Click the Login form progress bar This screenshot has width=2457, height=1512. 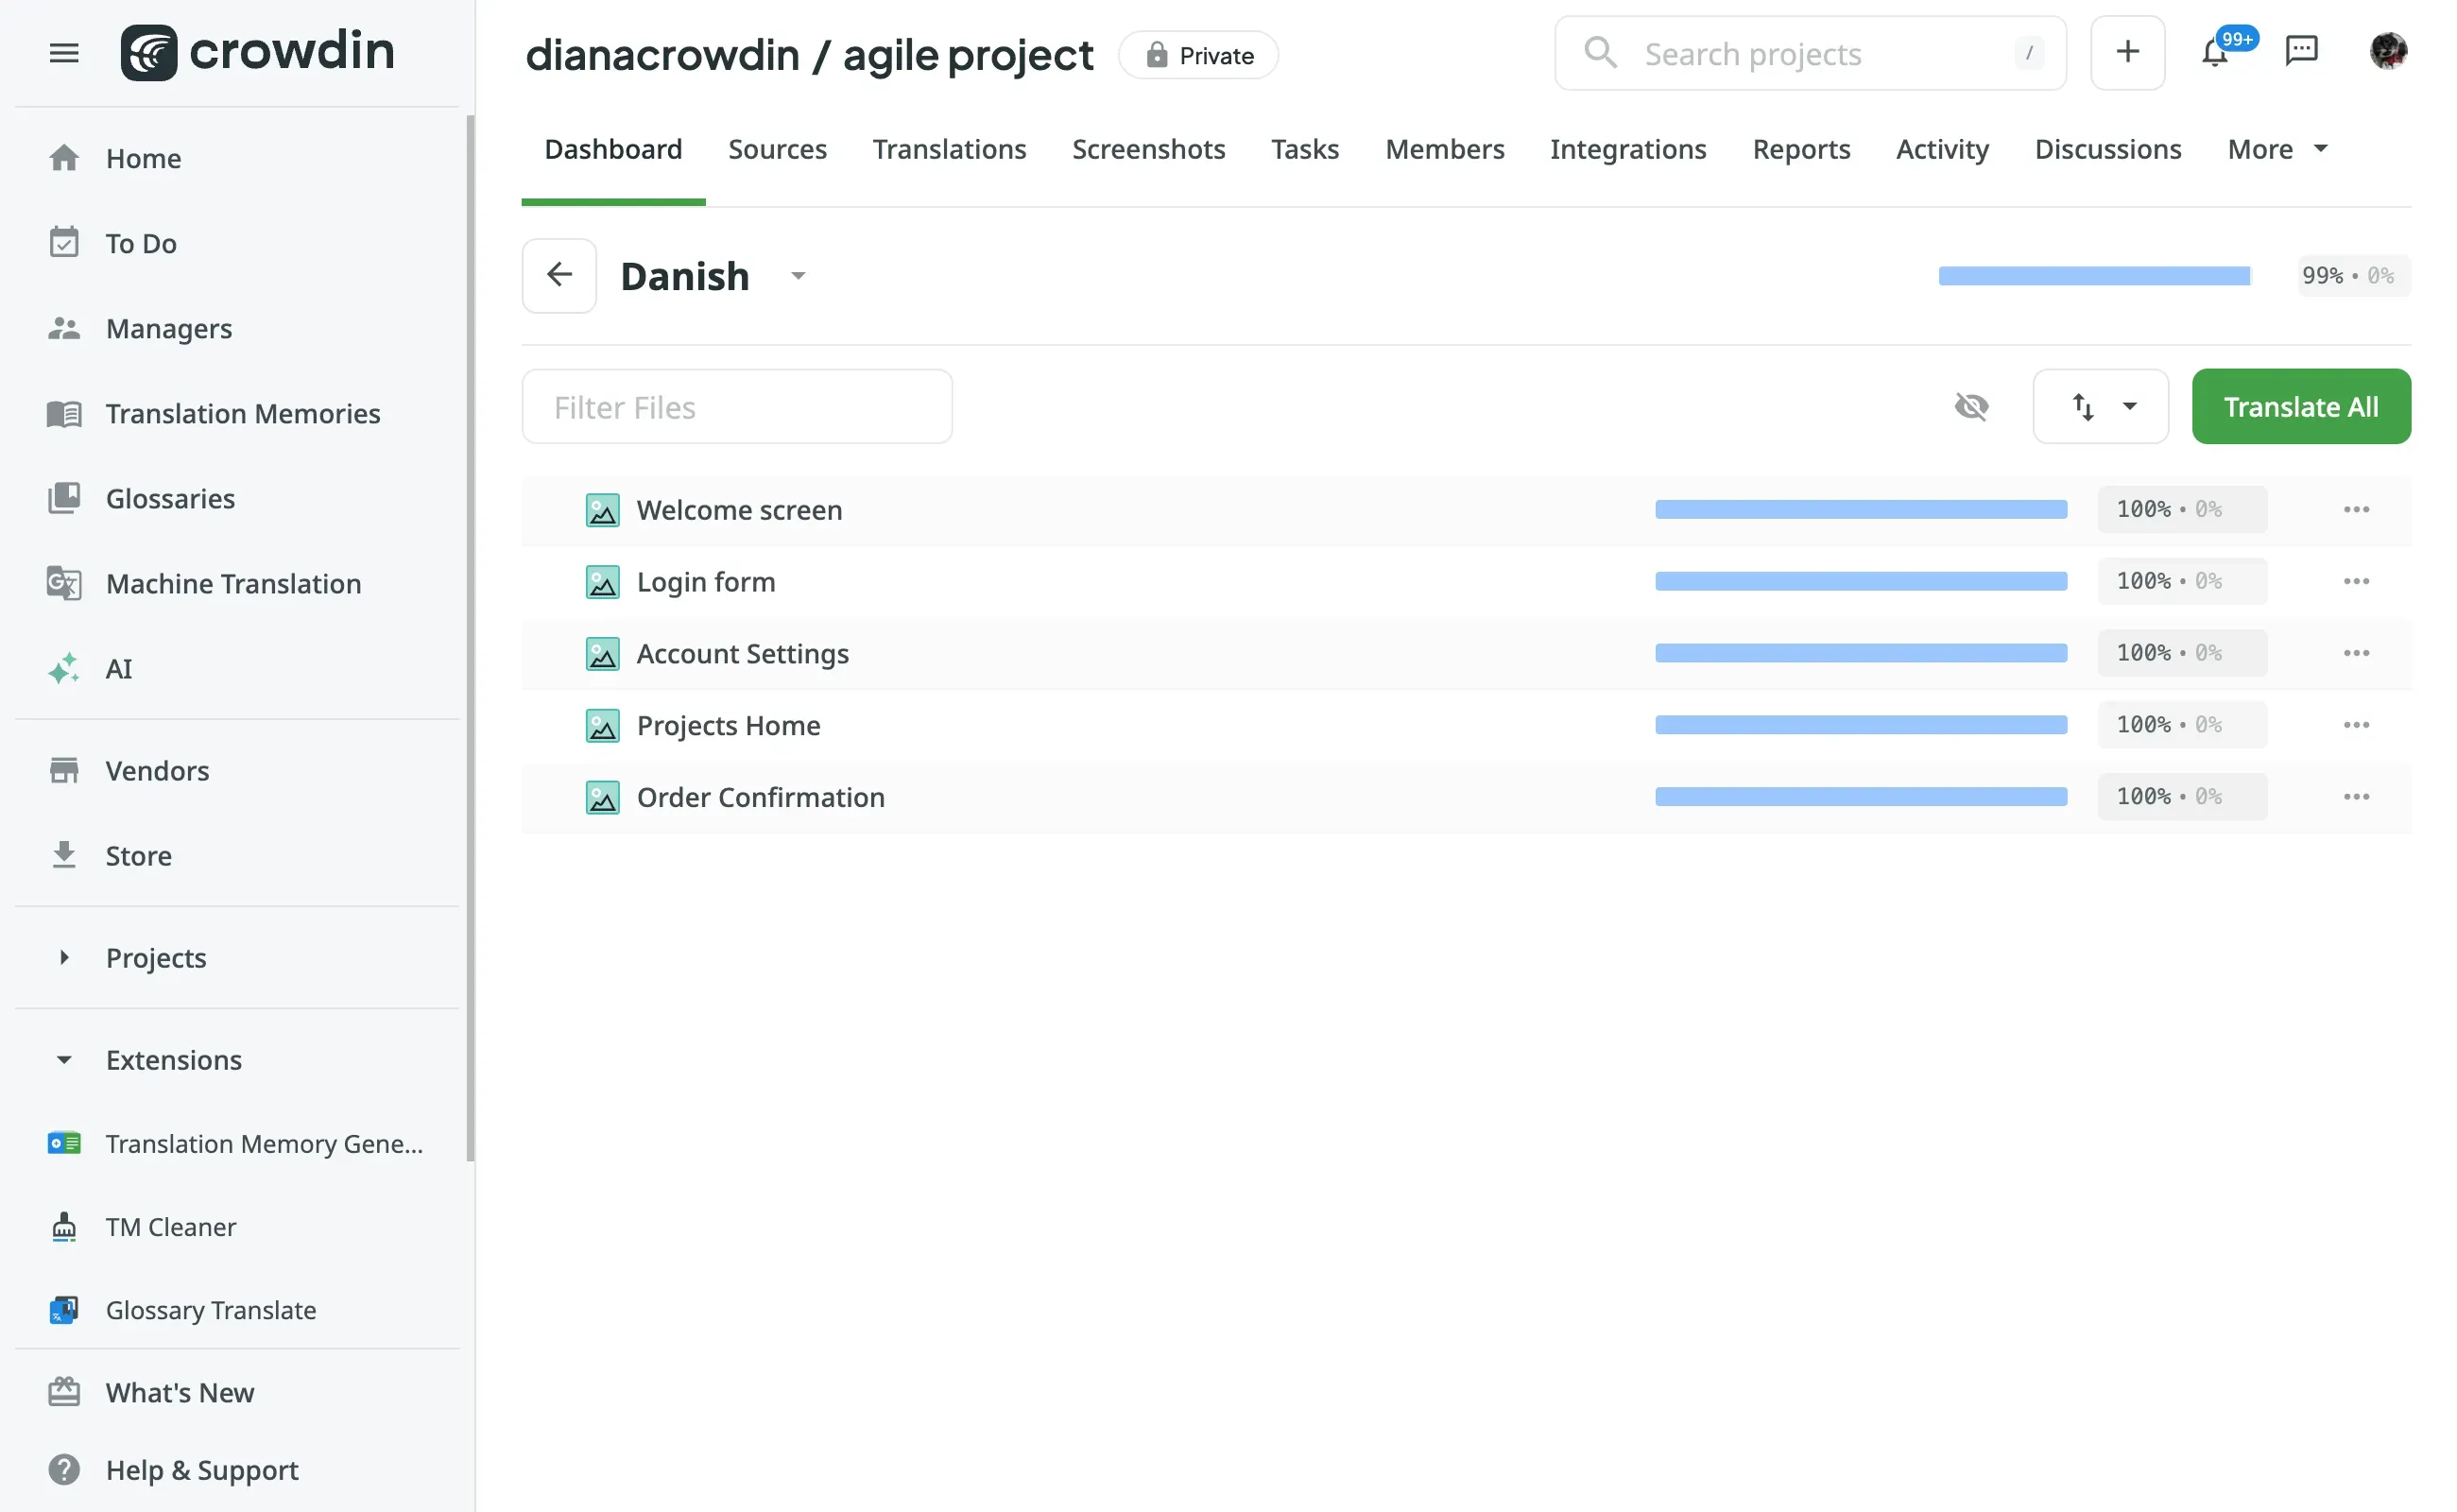[x=1860, y=581]
